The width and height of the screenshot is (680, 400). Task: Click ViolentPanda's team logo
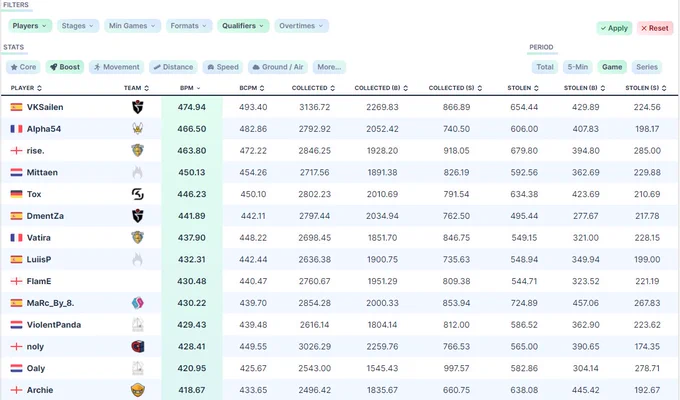[x=137, y=325]
